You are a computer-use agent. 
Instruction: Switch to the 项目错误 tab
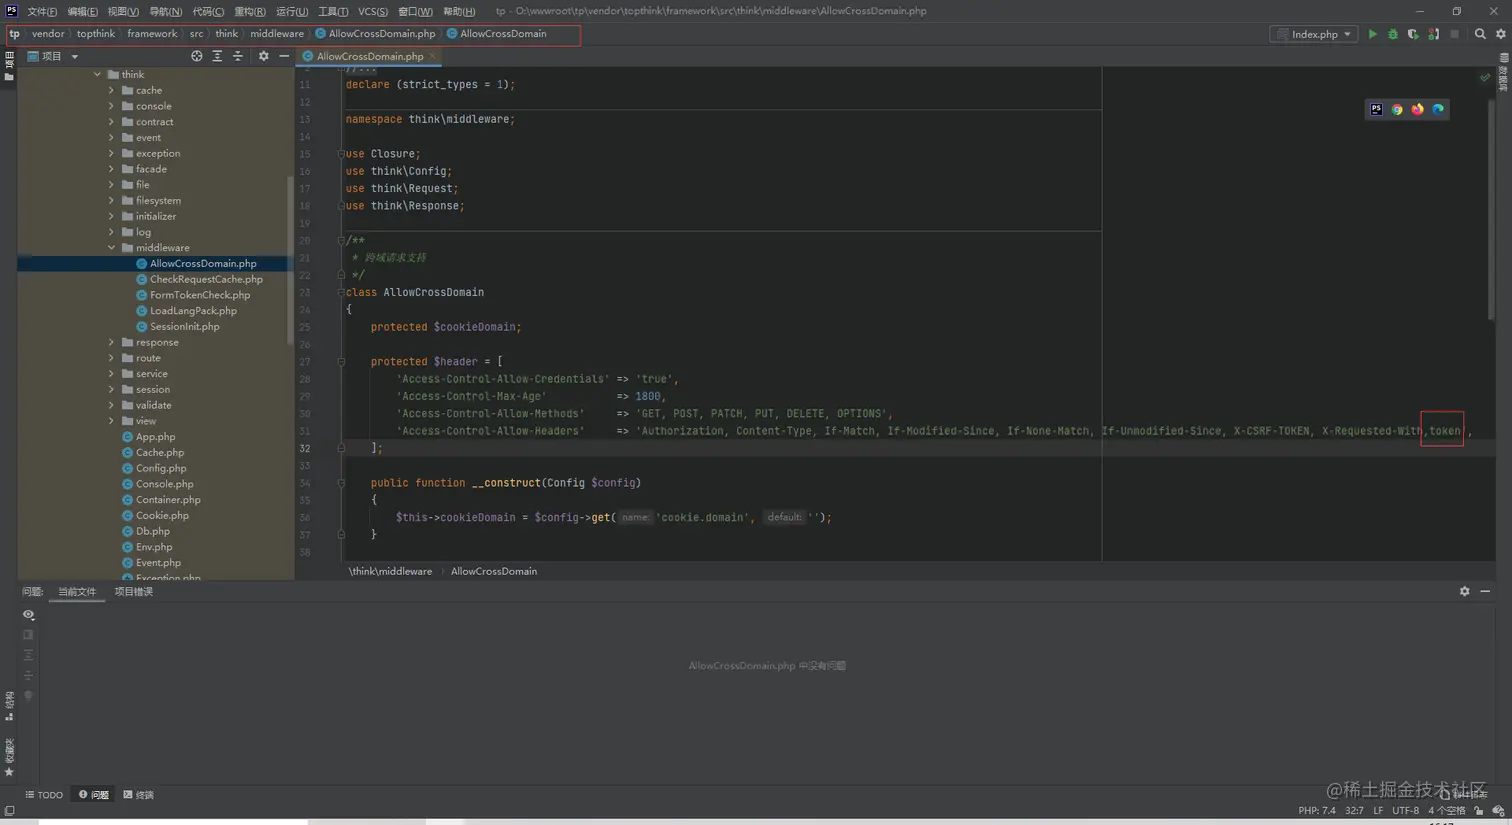pyautogui.click(x=133, y=592)
